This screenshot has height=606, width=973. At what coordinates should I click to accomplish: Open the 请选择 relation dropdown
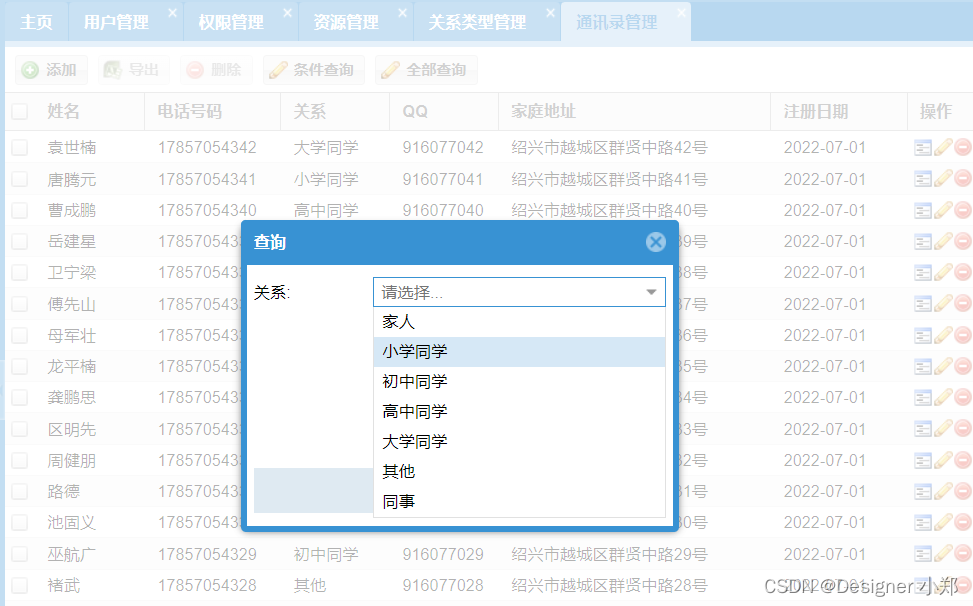520,291
